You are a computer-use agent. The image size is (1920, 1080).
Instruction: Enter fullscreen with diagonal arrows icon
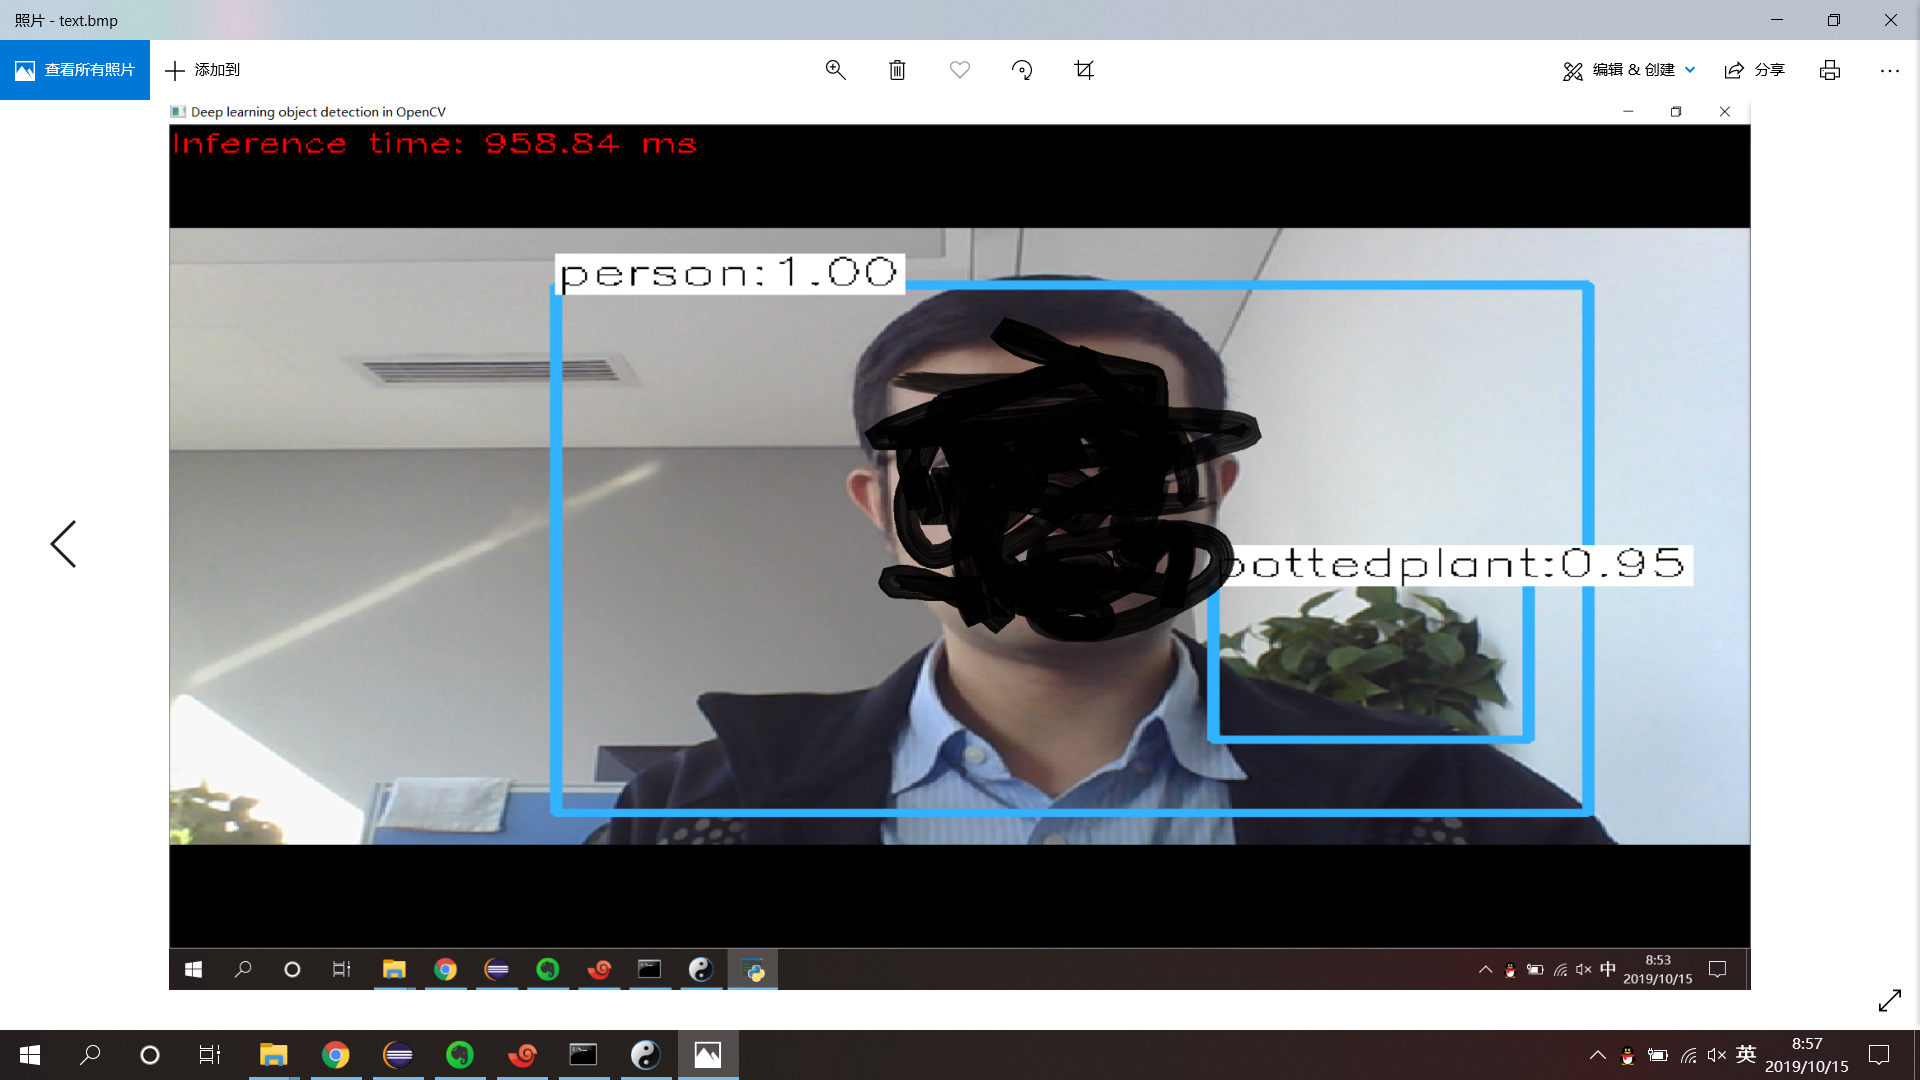1889,1000
